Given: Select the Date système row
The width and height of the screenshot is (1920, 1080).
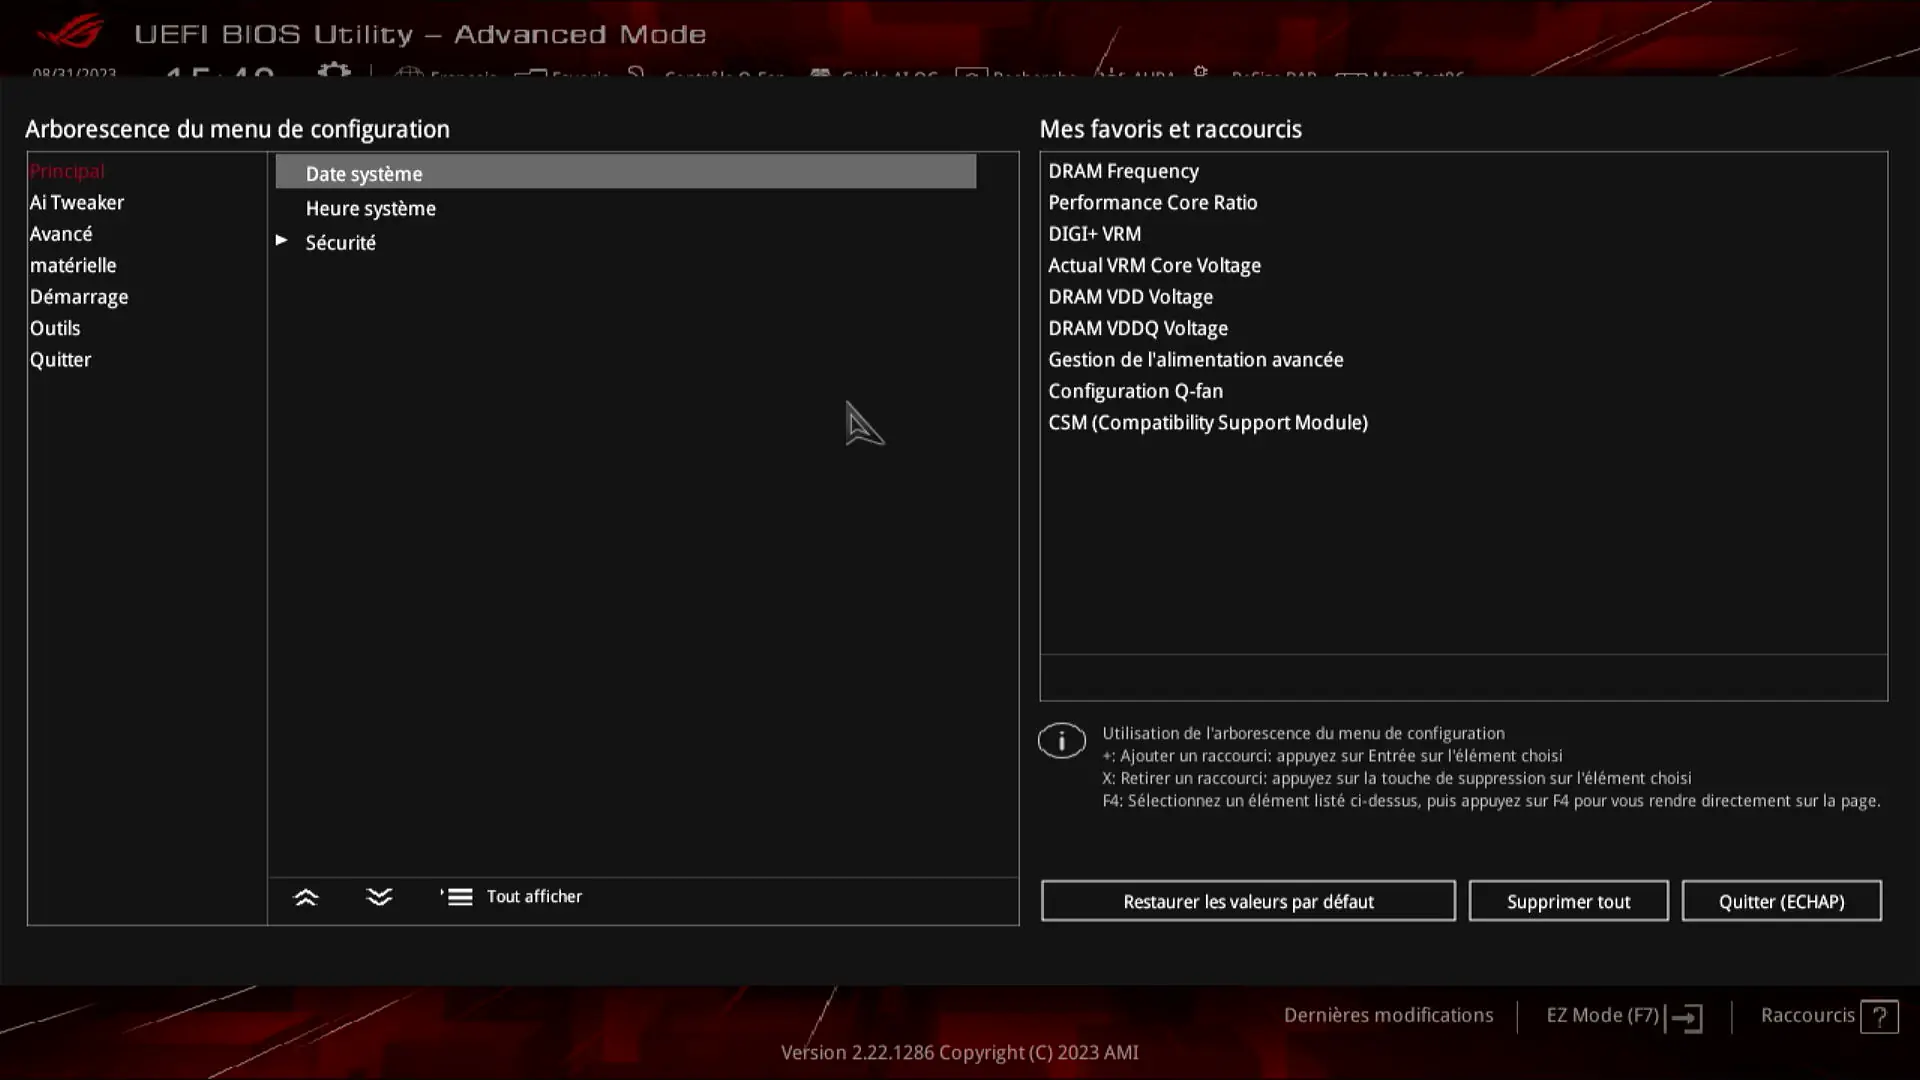Looking at the screenshot, I should pos(626,173).
